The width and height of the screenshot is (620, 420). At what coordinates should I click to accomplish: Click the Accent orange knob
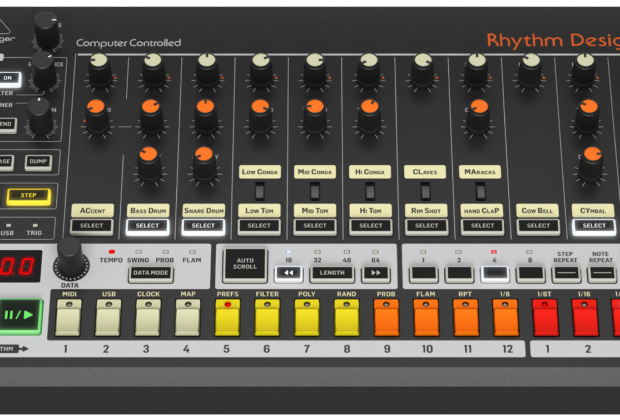click(x=96, y=116)
